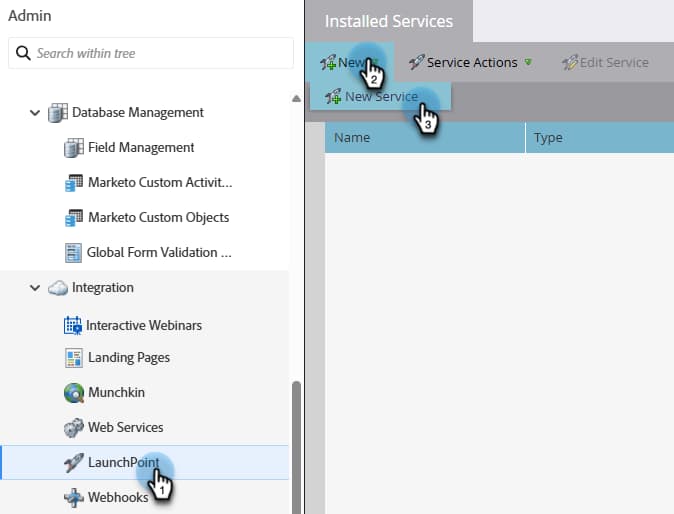Click the Global Form Validation icon
The height and width of the screenshot is (514, 674).
(73, 253)
